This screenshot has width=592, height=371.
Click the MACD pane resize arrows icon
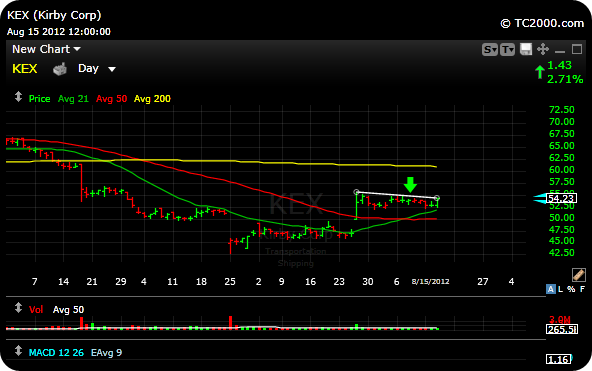click(x=18, y=351)
